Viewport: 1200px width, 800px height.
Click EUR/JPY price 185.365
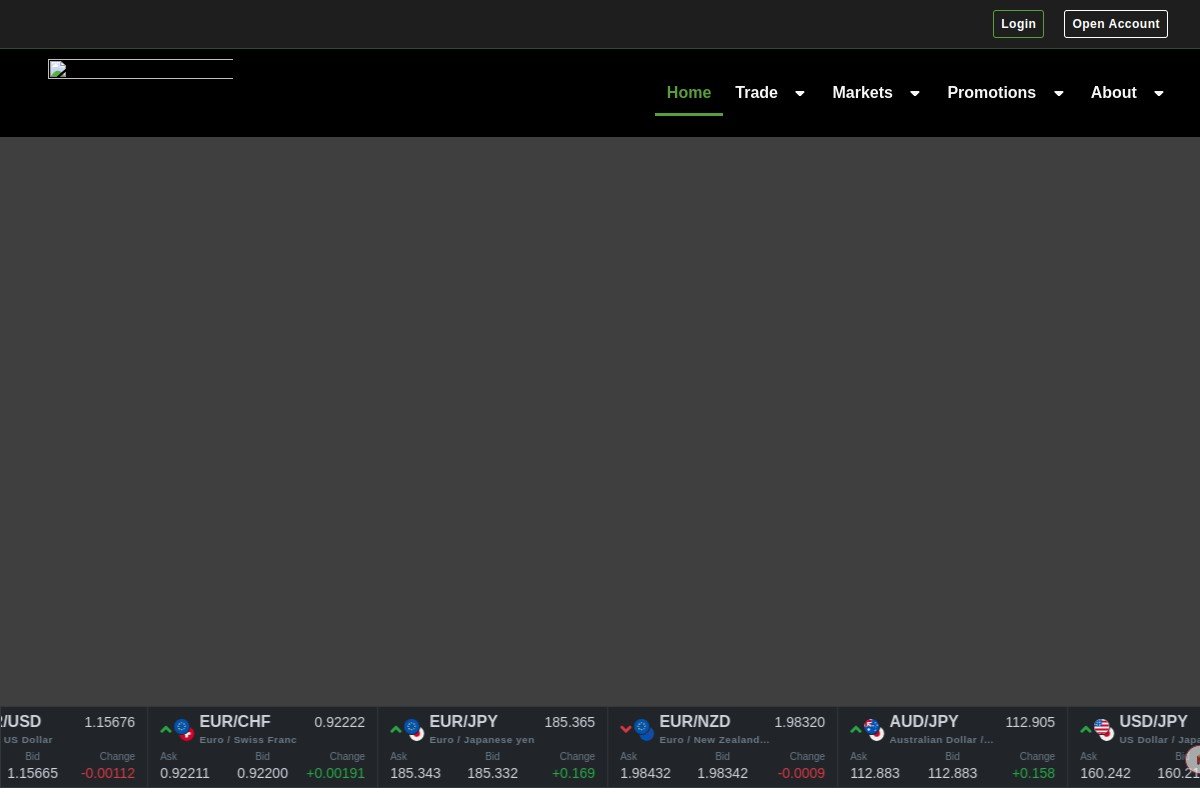(x=570, y=722)
